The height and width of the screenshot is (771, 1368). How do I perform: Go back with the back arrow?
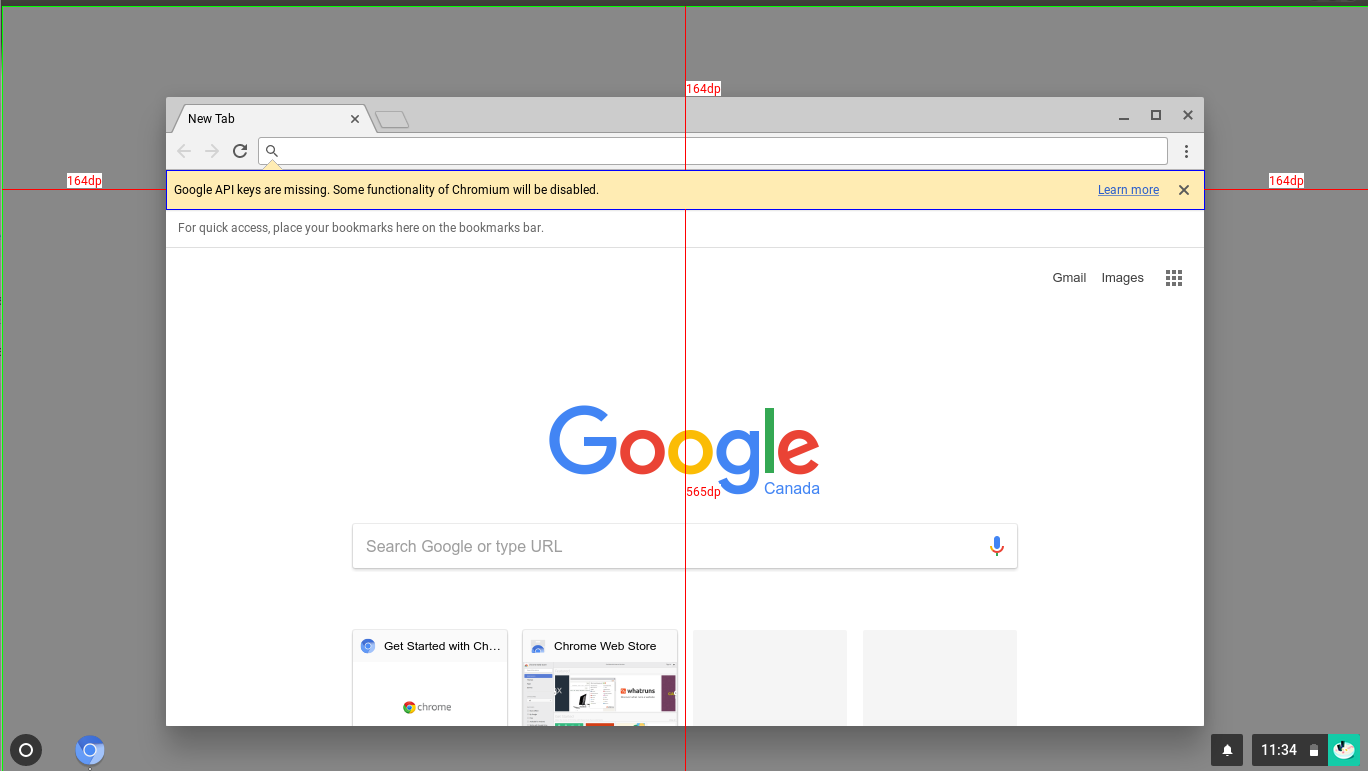184,151
